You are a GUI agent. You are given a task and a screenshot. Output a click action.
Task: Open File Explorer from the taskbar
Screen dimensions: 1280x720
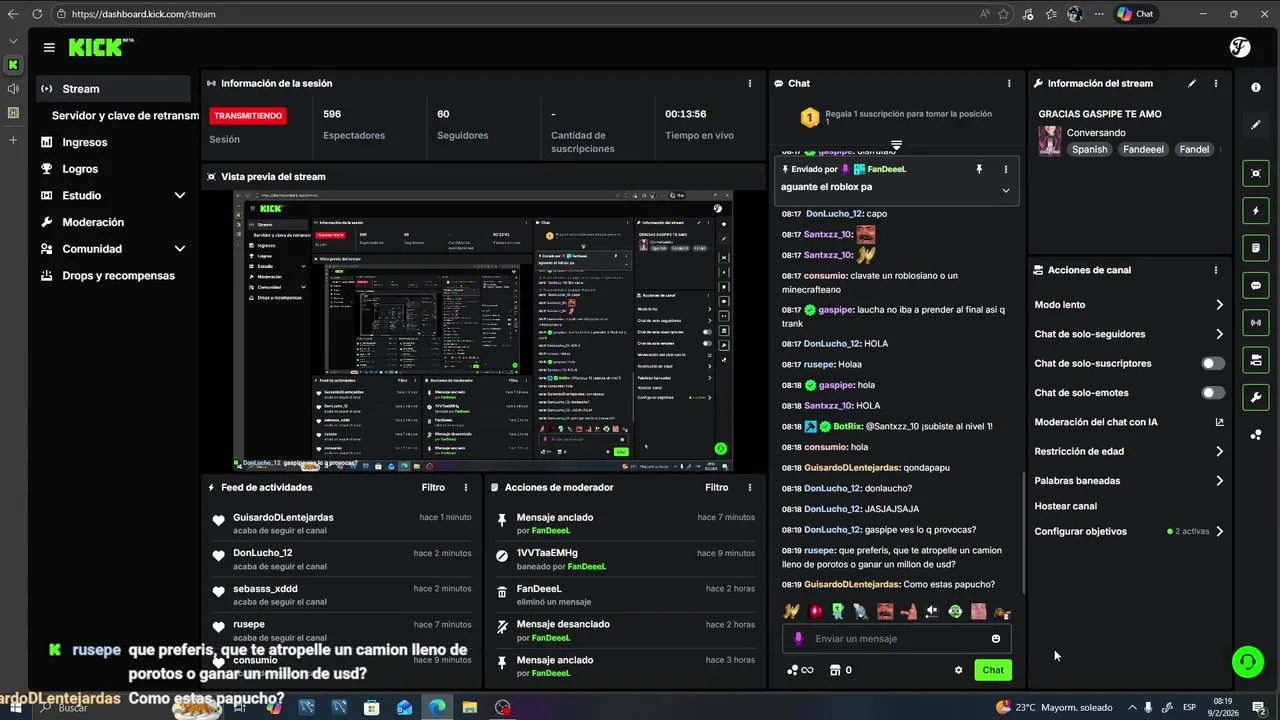click(x=470, y=708)
